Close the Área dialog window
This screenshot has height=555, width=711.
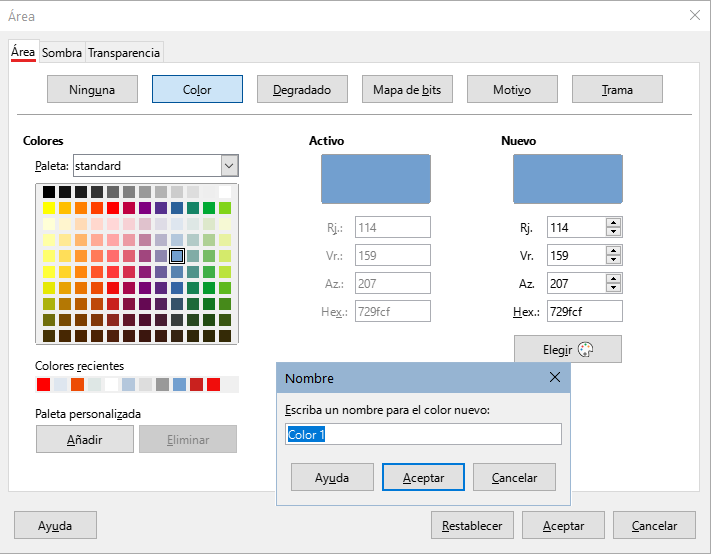click(694, 15)
